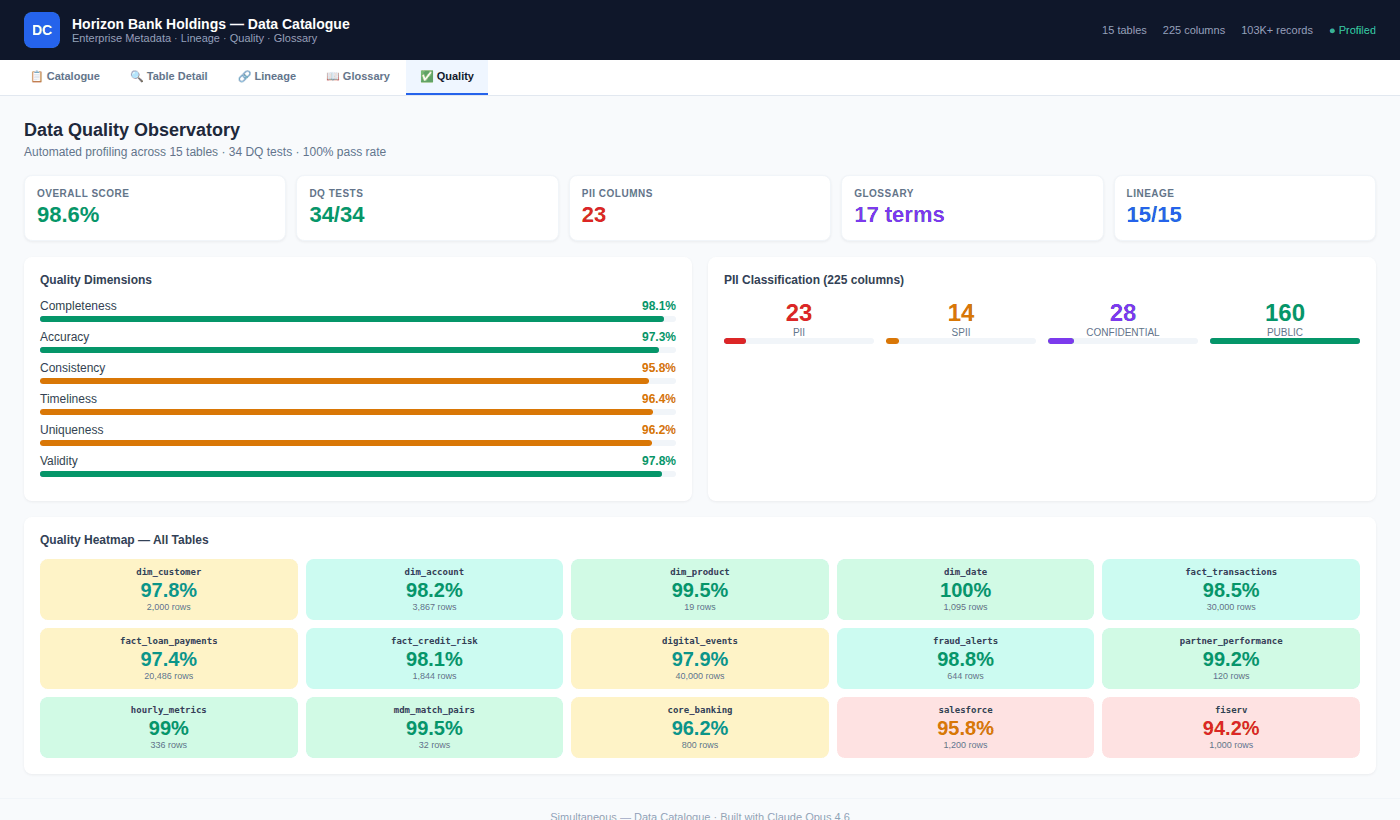Click the blue DC logo icon
Image resolution: width=1400 pixels, height=820 pixels.
click(42, 30)
